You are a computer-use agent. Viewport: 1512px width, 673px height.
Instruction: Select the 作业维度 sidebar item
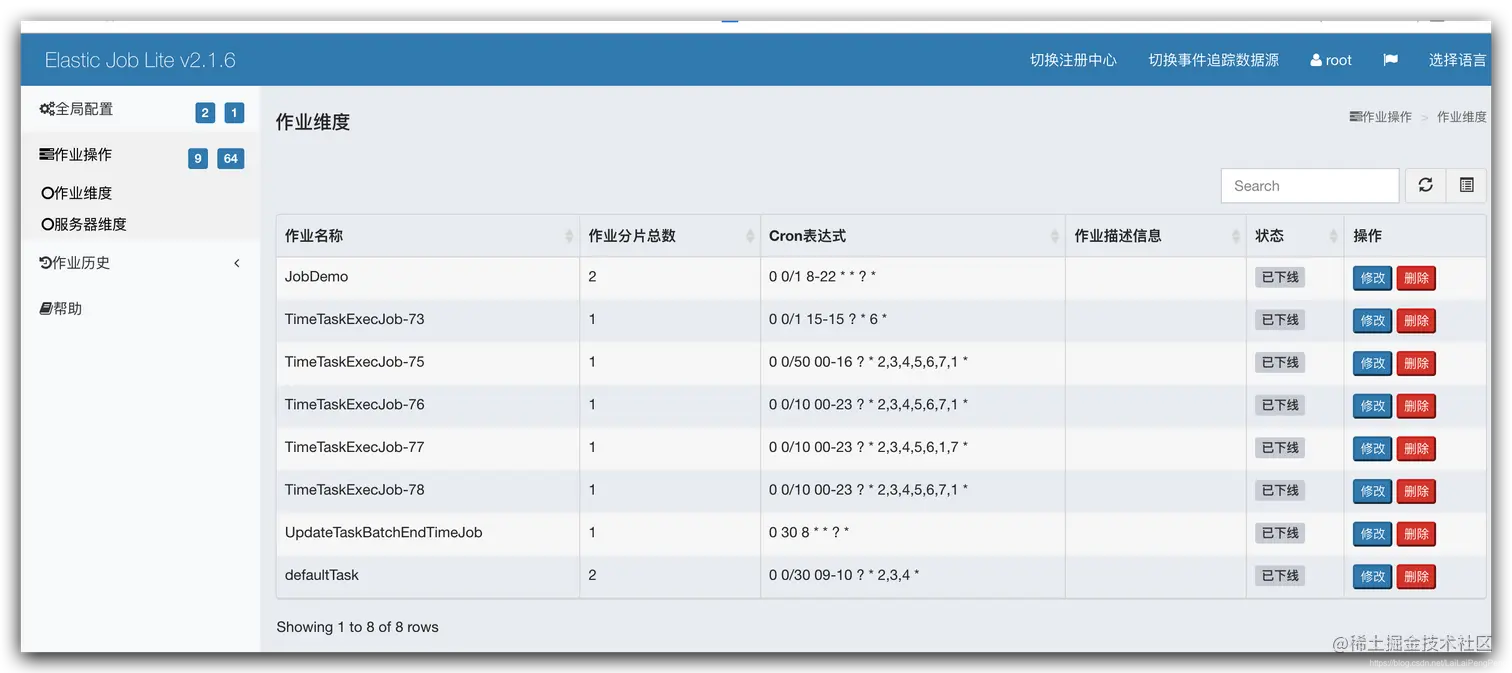tap(77, 193)
